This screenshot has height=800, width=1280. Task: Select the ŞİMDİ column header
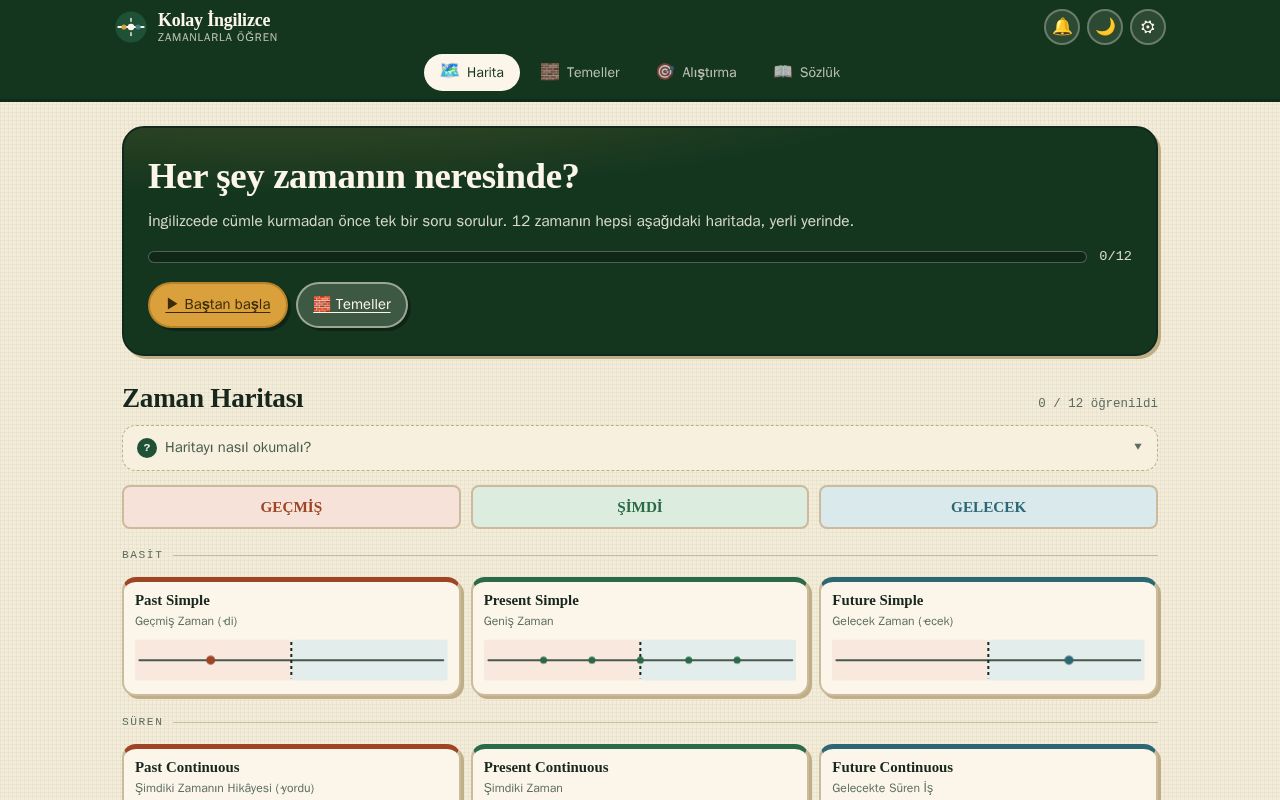click(x=640, y=507)
